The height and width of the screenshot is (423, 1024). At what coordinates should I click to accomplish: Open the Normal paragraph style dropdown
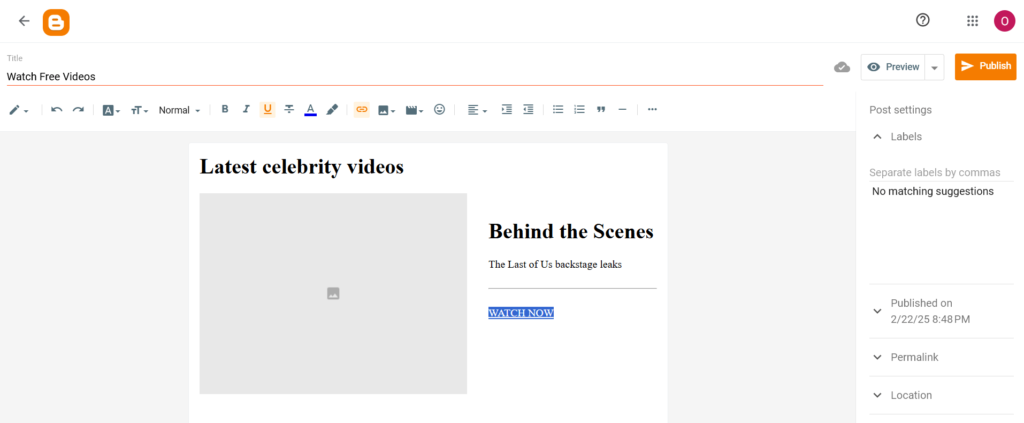coord(179,110)
